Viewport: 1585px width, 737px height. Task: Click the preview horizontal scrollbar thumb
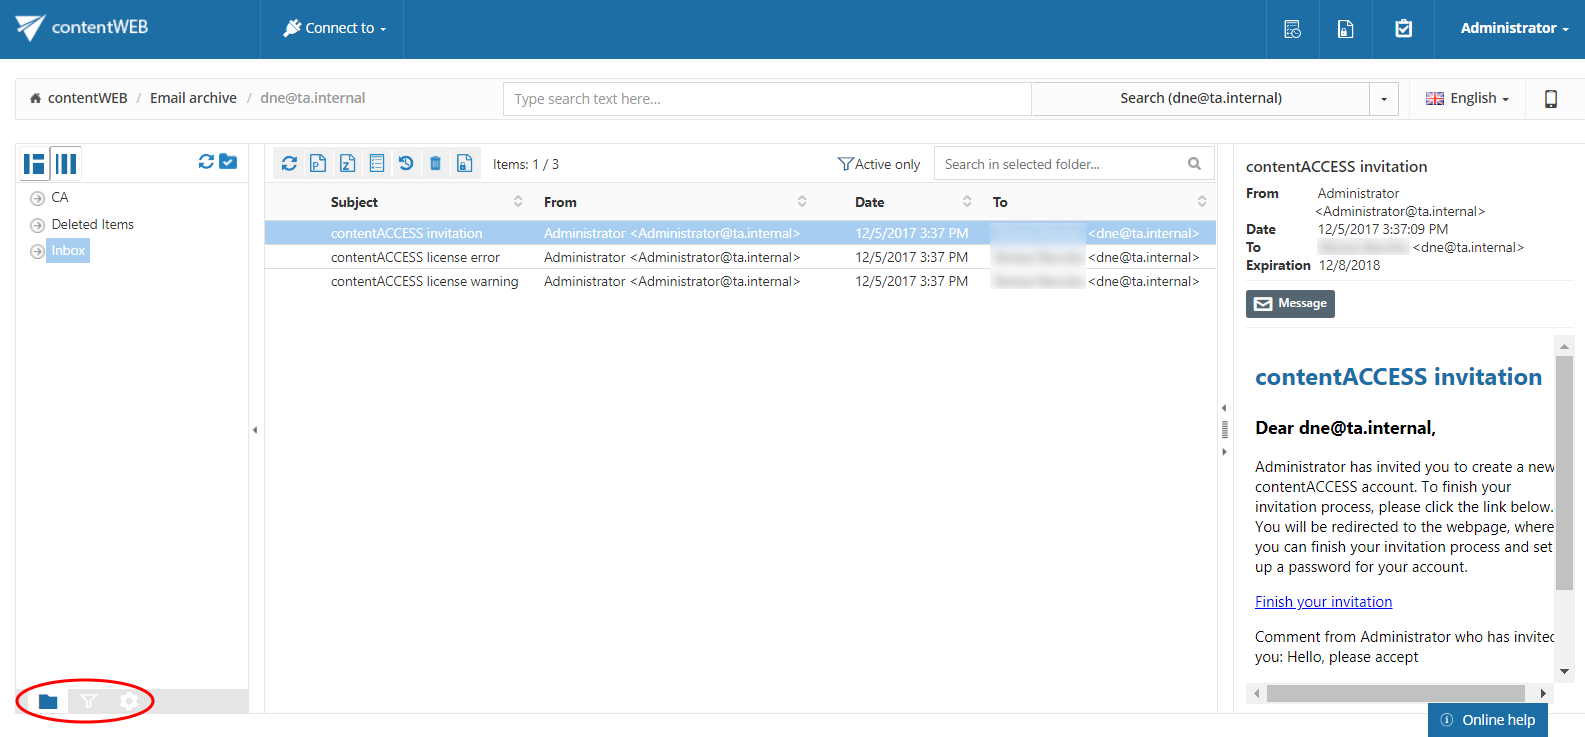coord(1396,693)
